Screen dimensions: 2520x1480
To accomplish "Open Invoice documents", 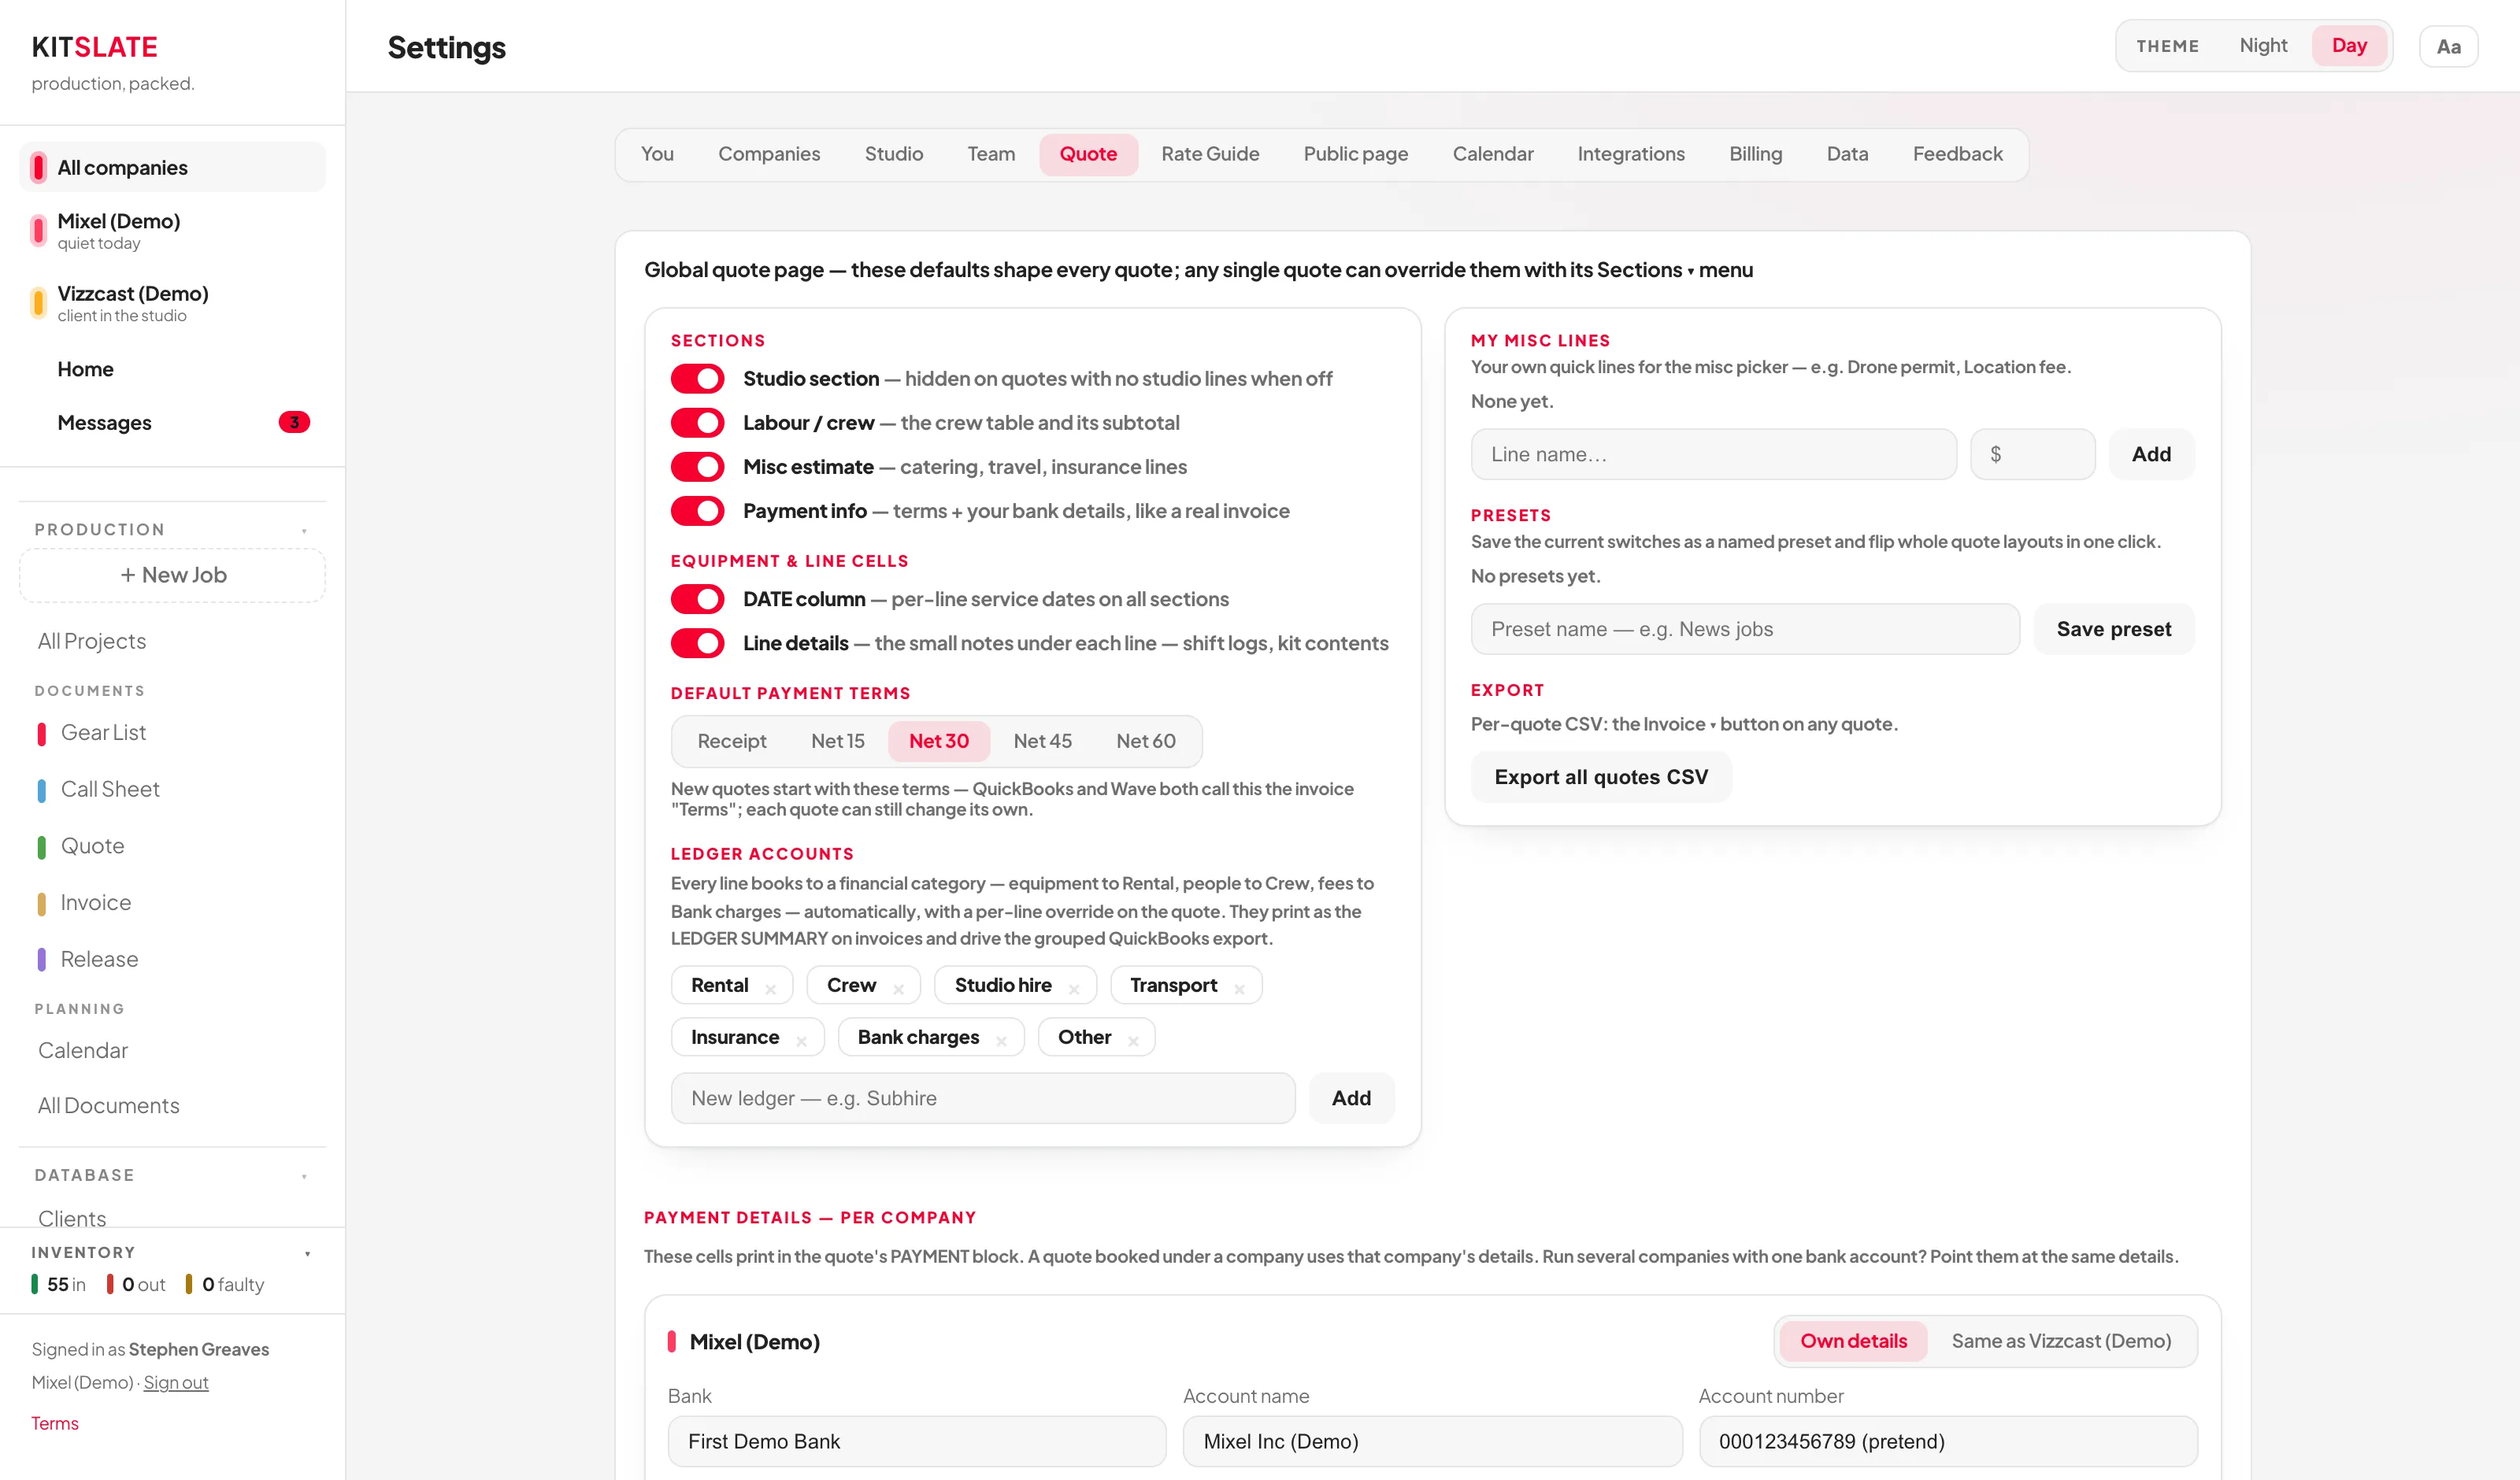I will 172,903.
